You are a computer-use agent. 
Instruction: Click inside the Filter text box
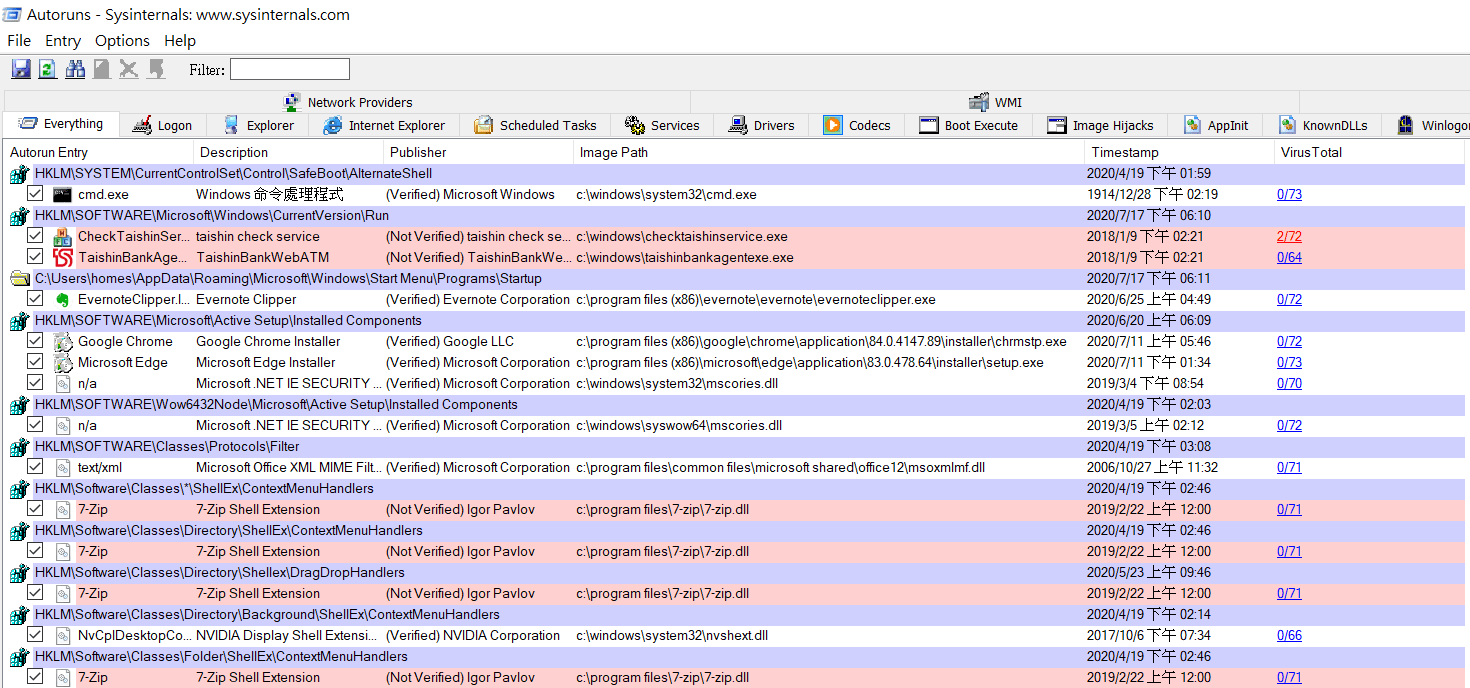coord(290,69)
